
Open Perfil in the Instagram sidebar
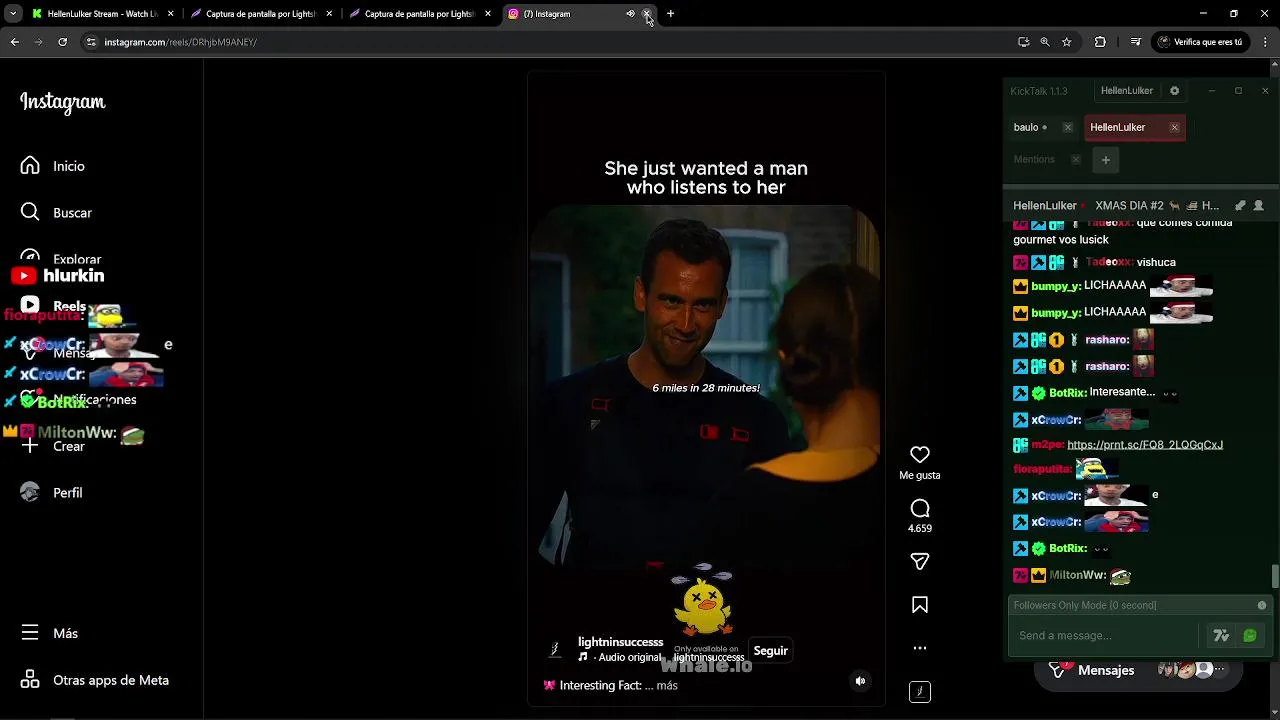coord(52,492)
